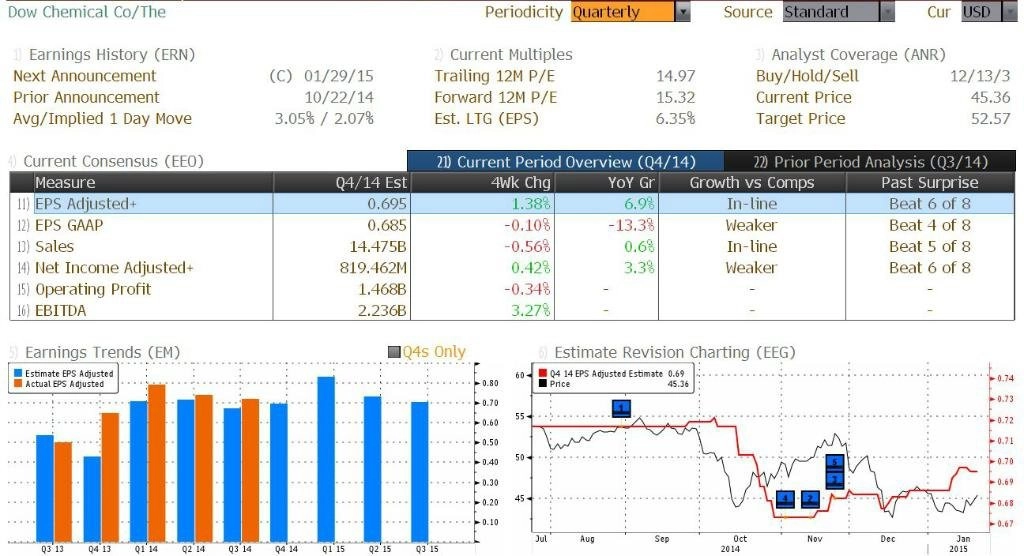1024x556 pixels.
Task: Click "Beat 4 of 8" past surprise cell
Action: click(x=930, y=225)
